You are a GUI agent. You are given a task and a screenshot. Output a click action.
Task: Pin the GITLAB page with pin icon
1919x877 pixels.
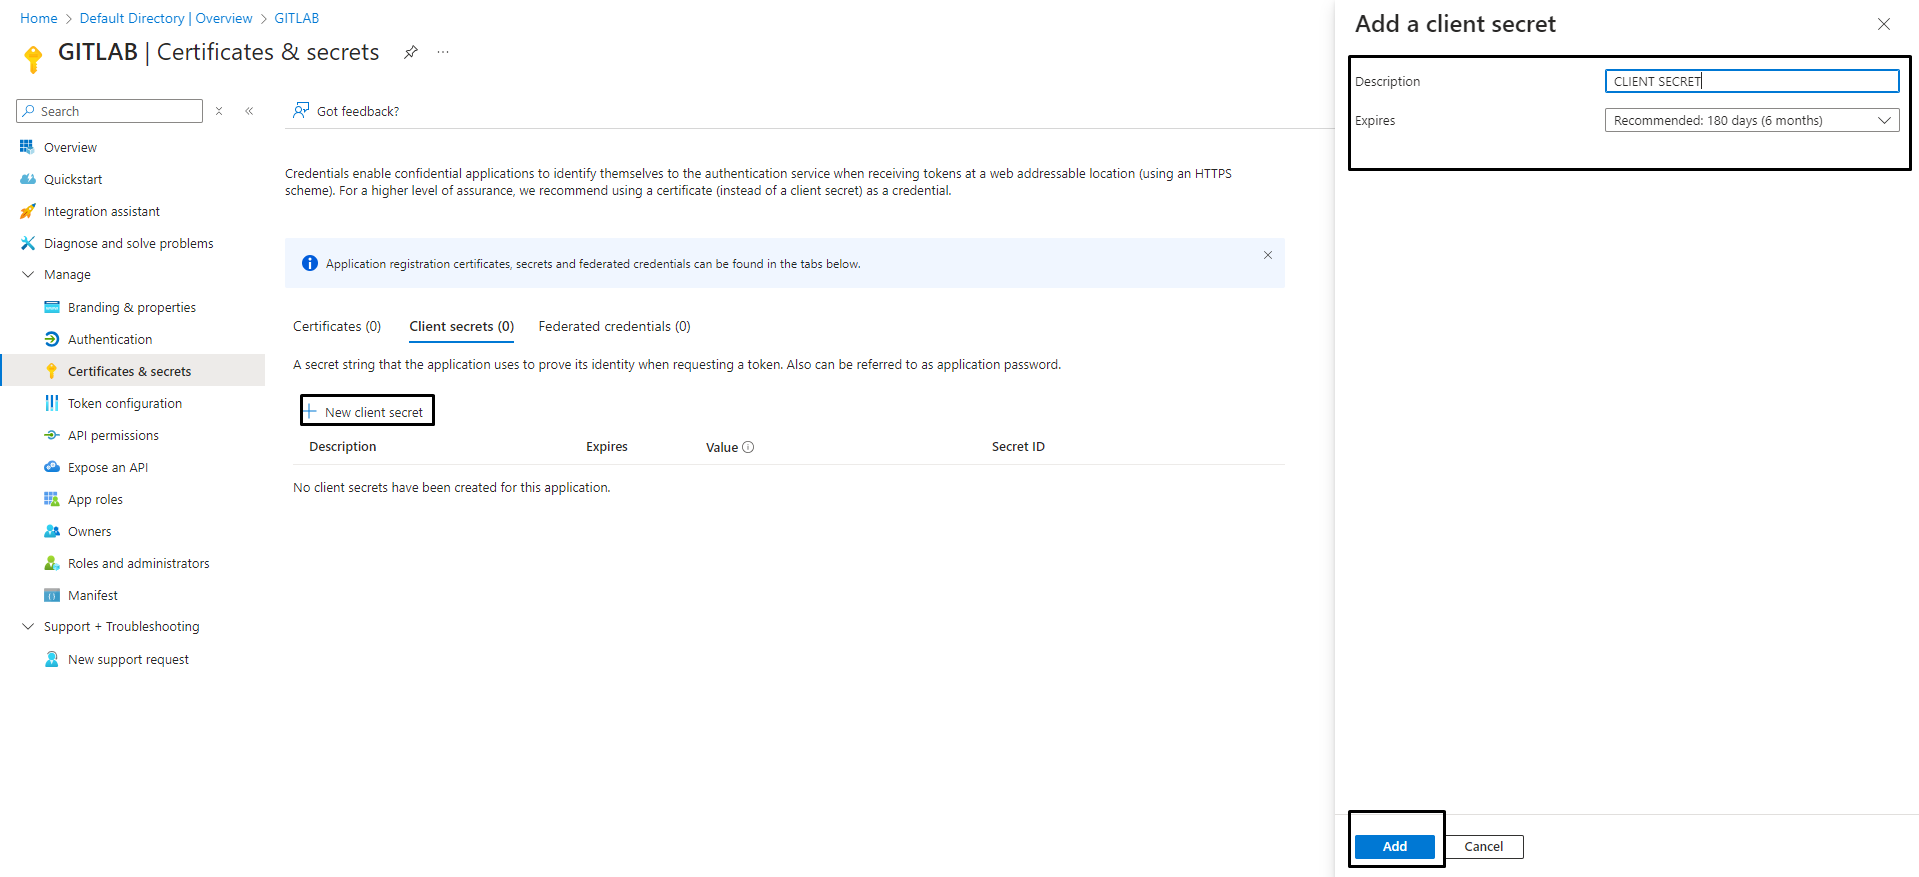tap(411, 53)
